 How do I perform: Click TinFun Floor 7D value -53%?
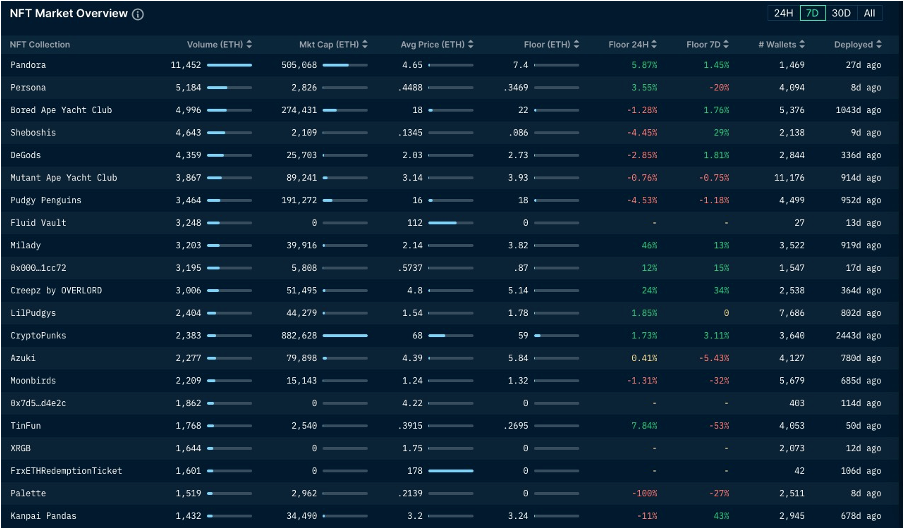[x=719, y=425]
